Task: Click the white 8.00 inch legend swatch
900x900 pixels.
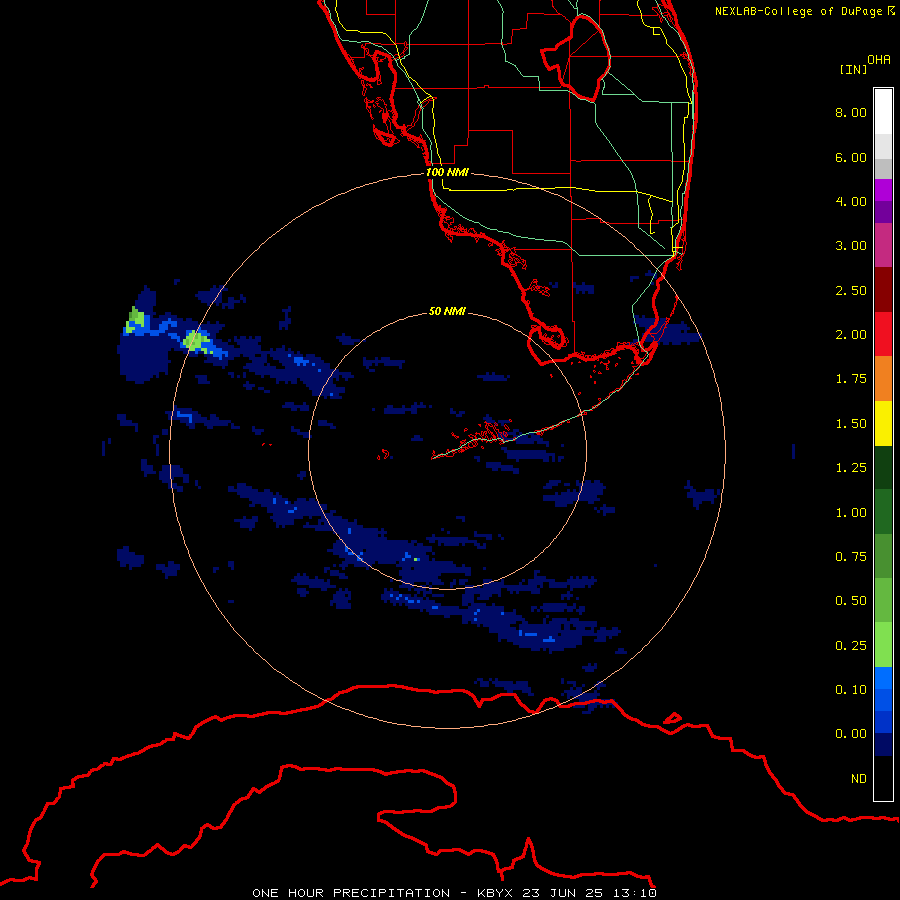Action: pyautogui.click(x=883, y=112)
